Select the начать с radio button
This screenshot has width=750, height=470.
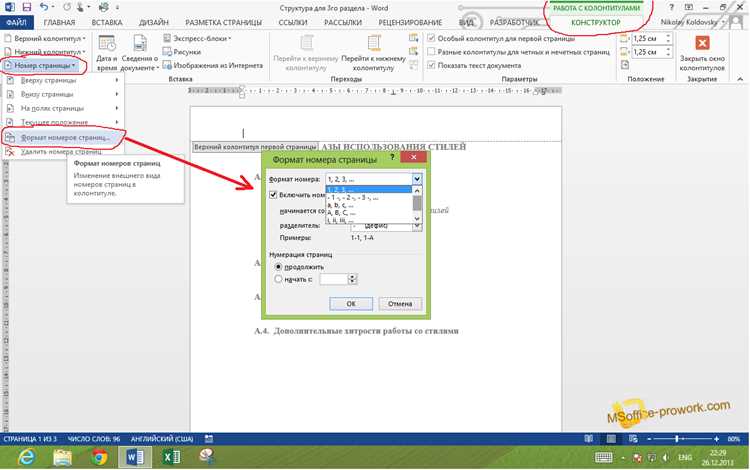click(x=278, y=279)
